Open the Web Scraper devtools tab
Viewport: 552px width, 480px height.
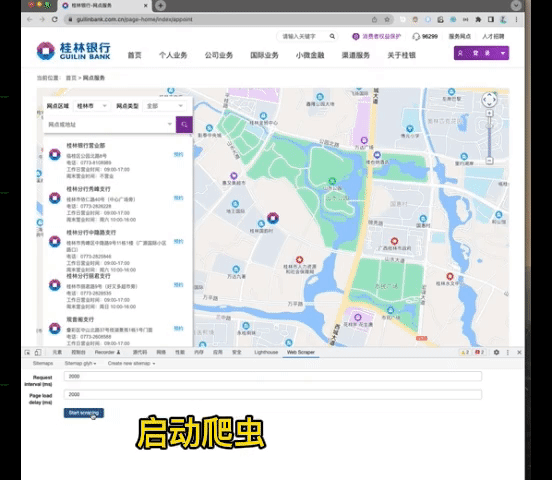[x=301, y=352]
